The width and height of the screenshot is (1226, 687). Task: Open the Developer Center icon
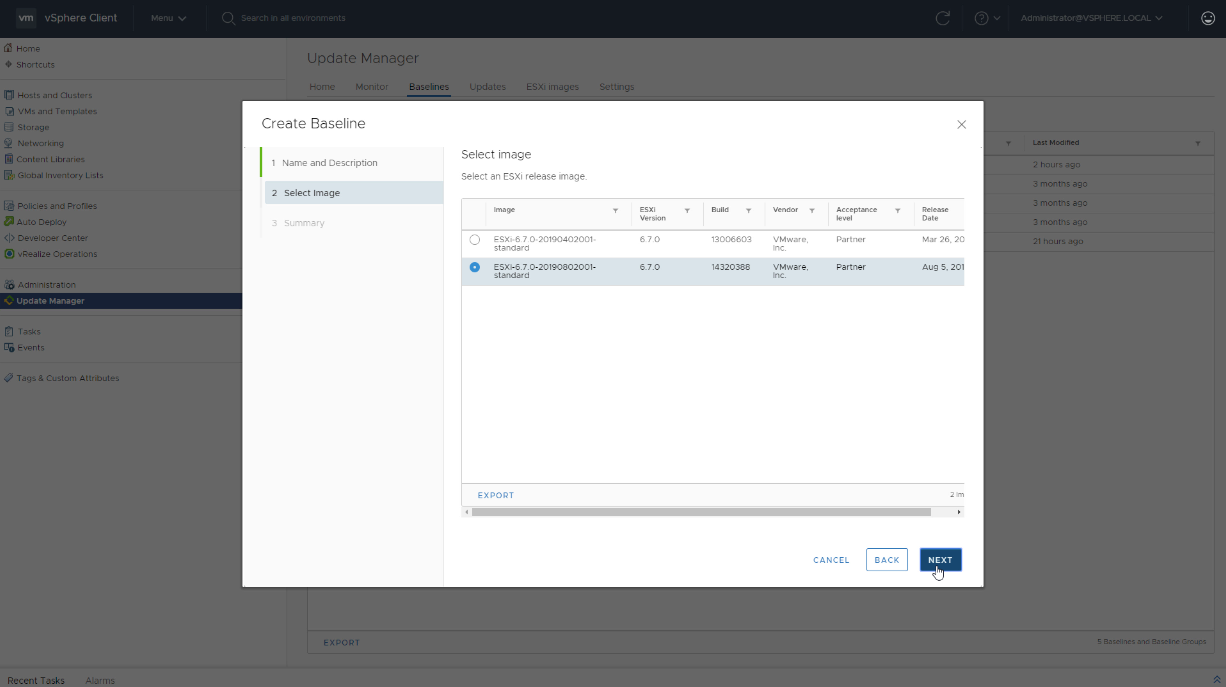[8, 238]
